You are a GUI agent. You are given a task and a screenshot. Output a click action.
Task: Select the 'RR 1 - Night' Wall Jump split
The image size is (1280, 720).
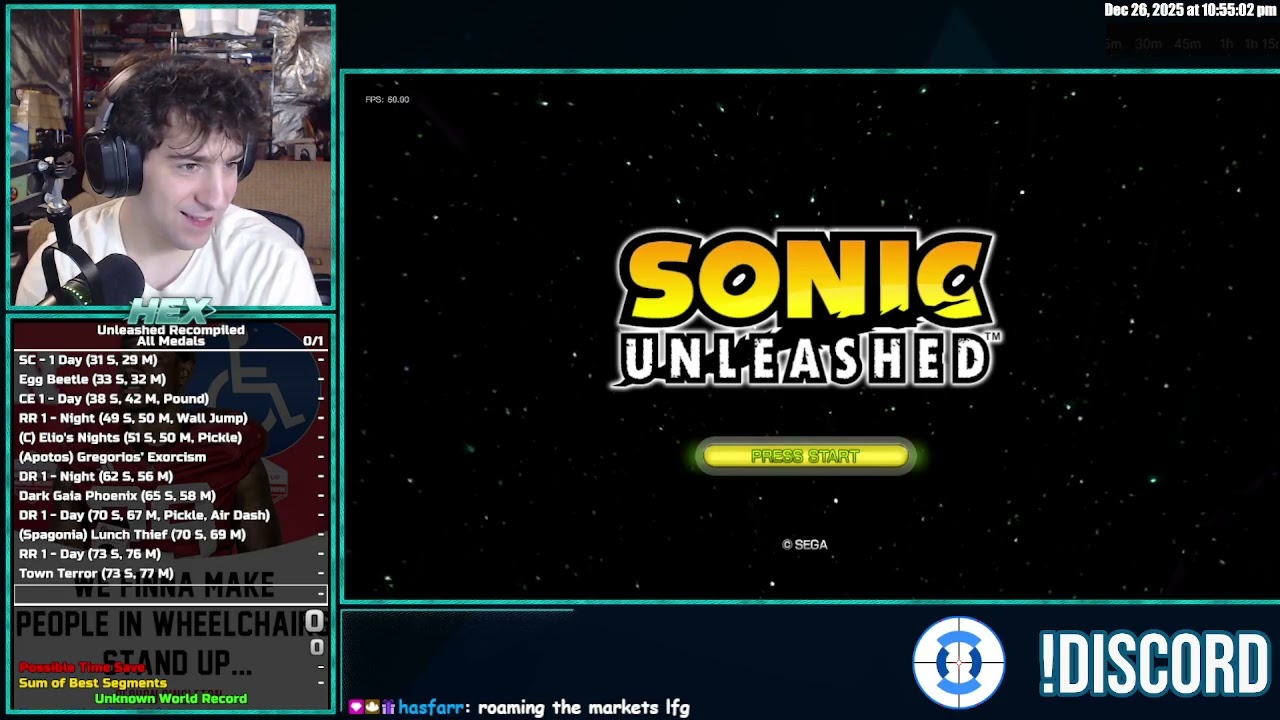coord(171,418)
